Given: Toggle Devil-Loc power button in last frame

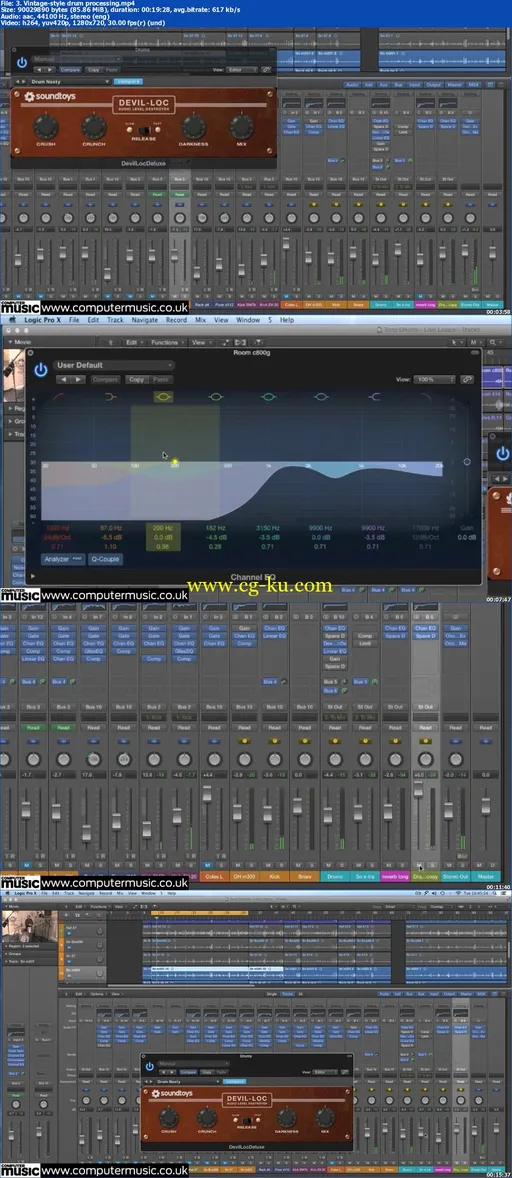Looking at the screenshot, I should pos(149,1065).
